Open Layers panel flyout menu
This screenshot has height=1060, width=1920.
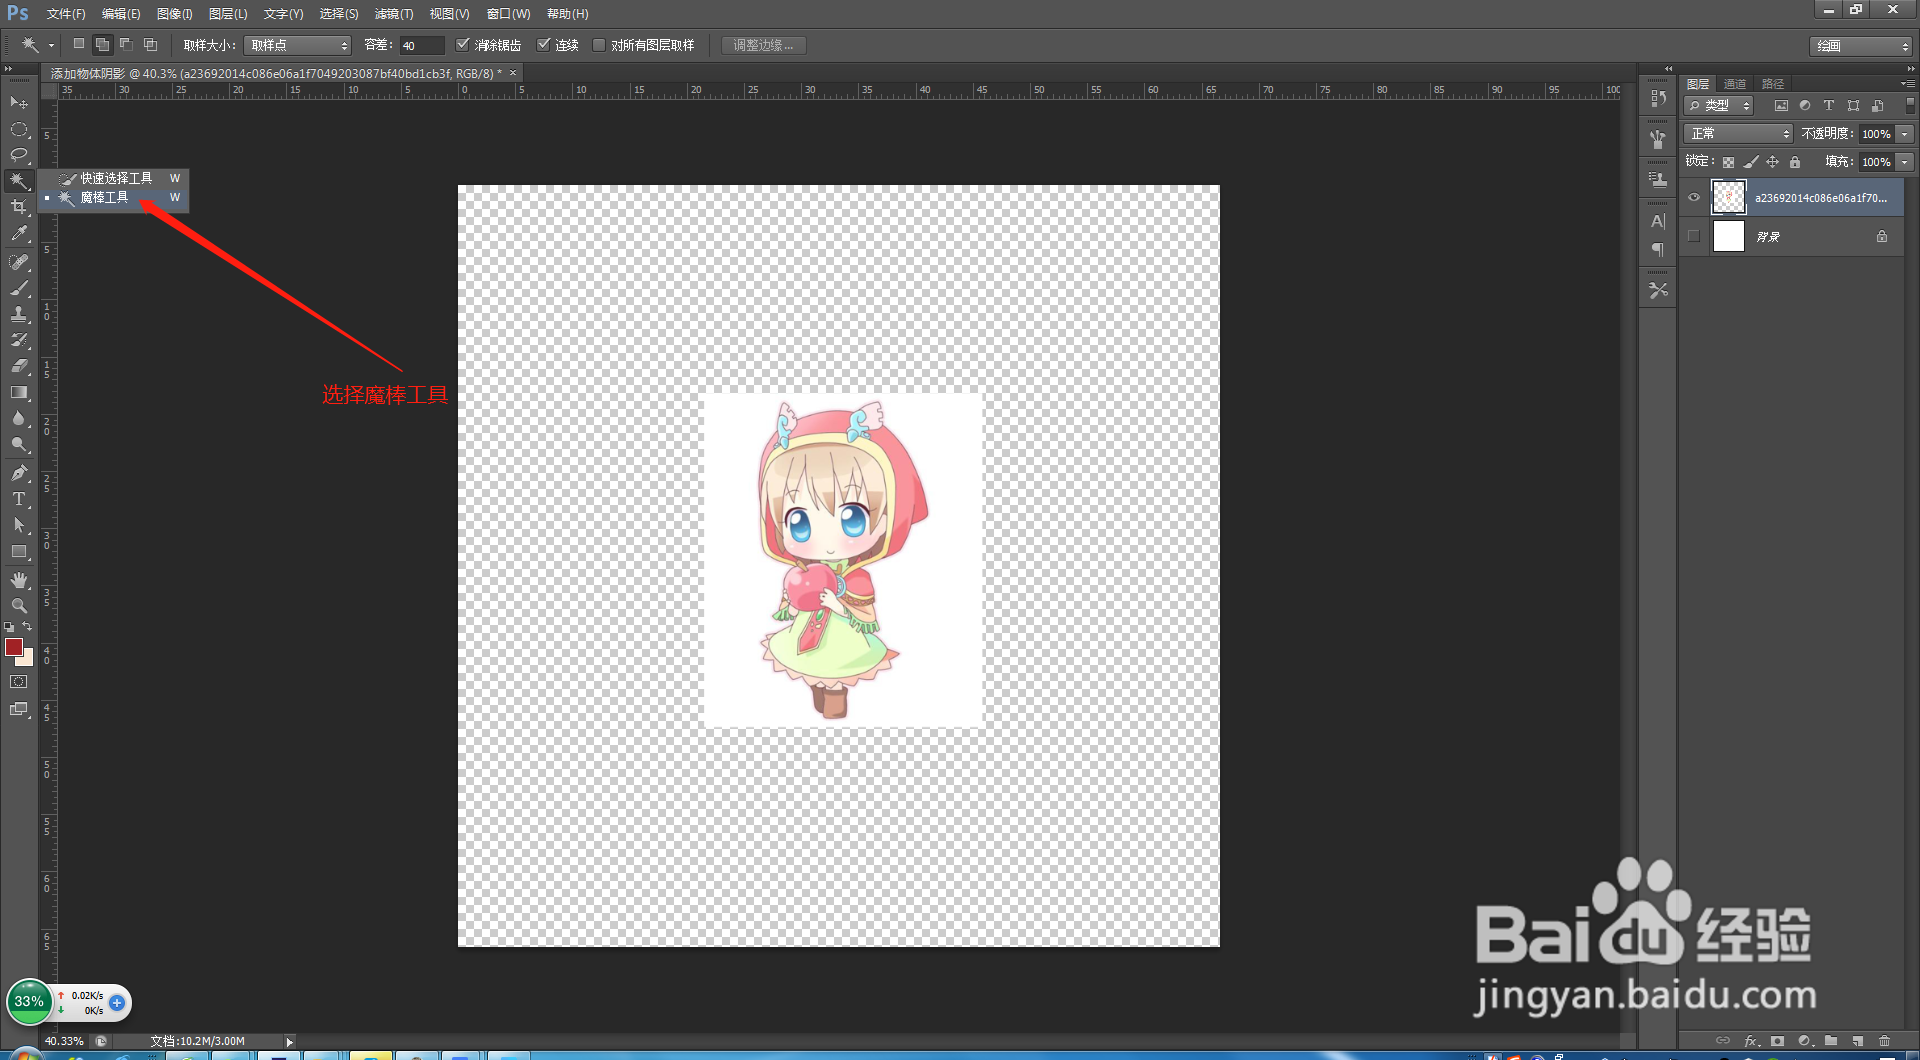click(x=1908, y=84)
